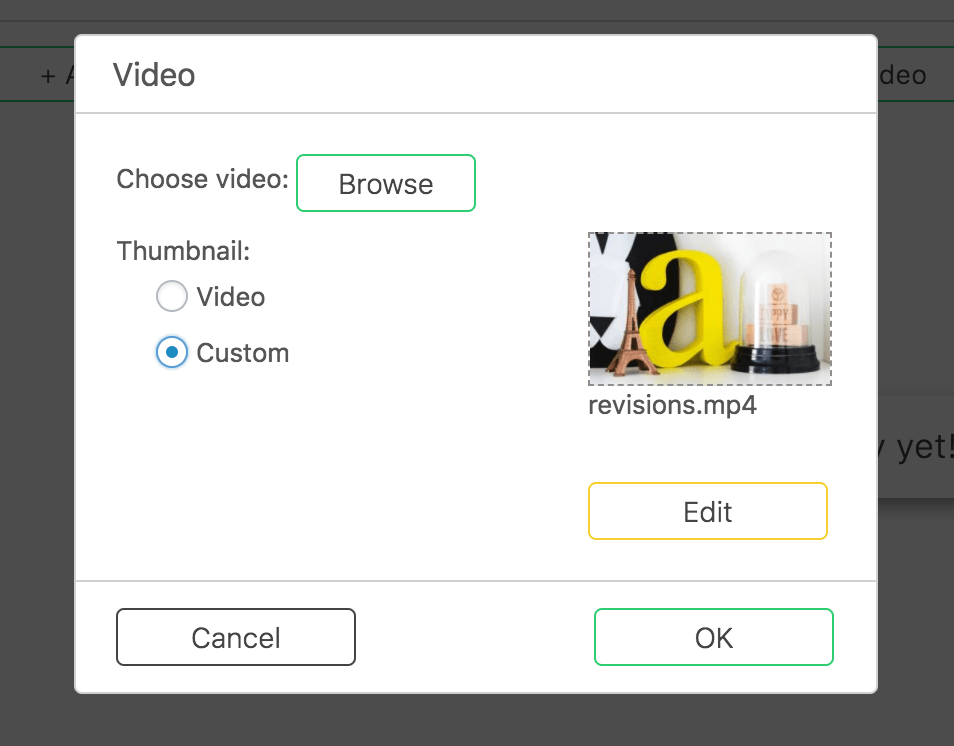Viewport: 954px width, 746px height.
Task: Click the partially hidden 'yet!' message behind the dialog
Action: pyautogui.click(x=914, y=446)
